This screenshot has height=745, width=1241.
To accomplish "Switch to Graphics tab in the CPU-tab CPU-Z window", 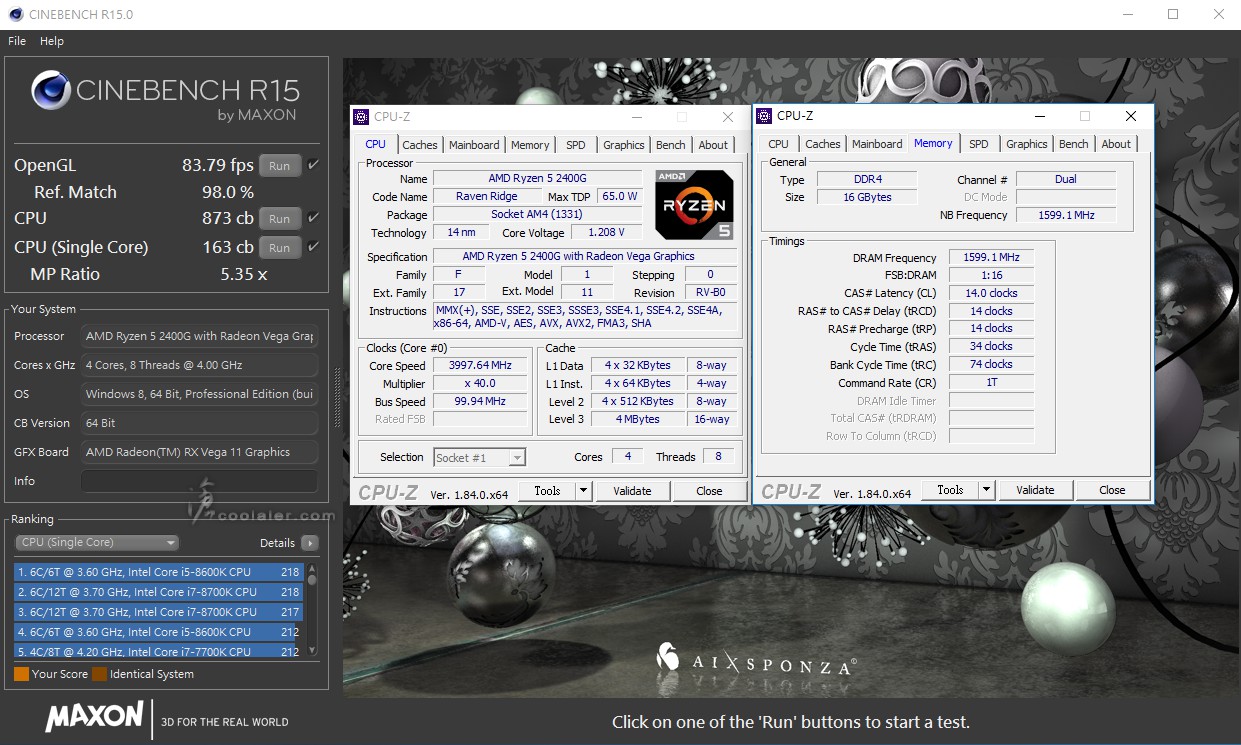I will 624,145.
